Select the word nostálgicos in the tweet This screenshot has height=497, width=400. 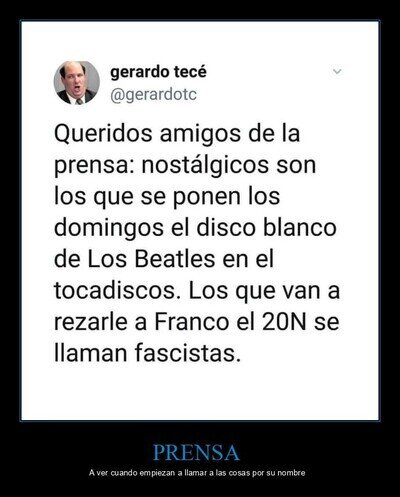click(205, 165)
